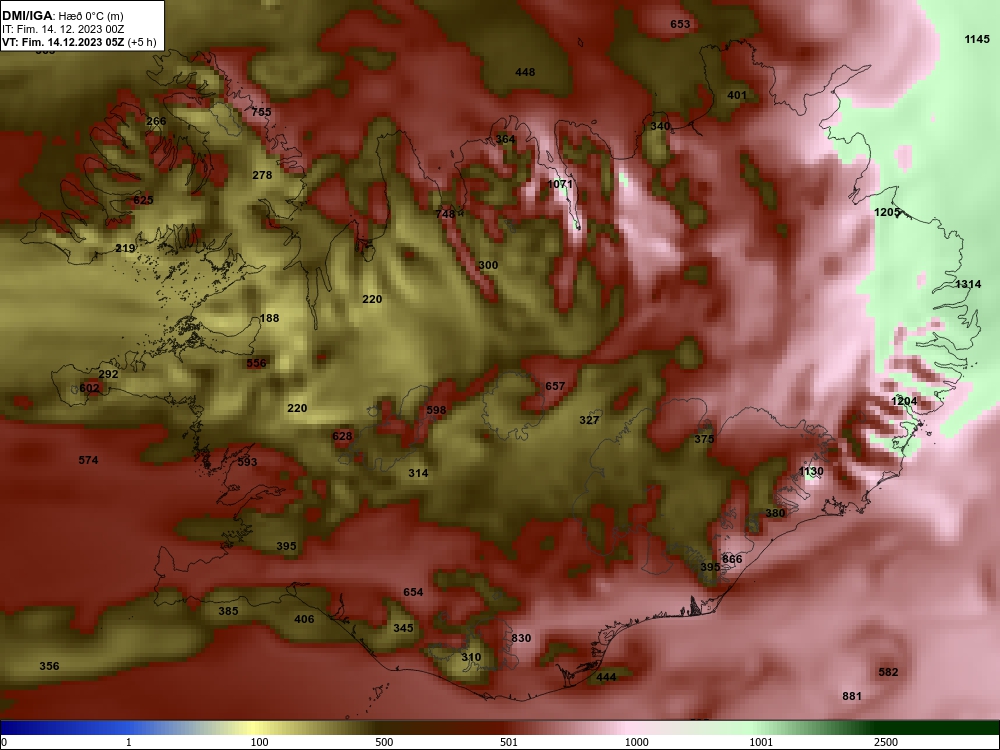Select the '2500' legend tick label

click(886, 742)
